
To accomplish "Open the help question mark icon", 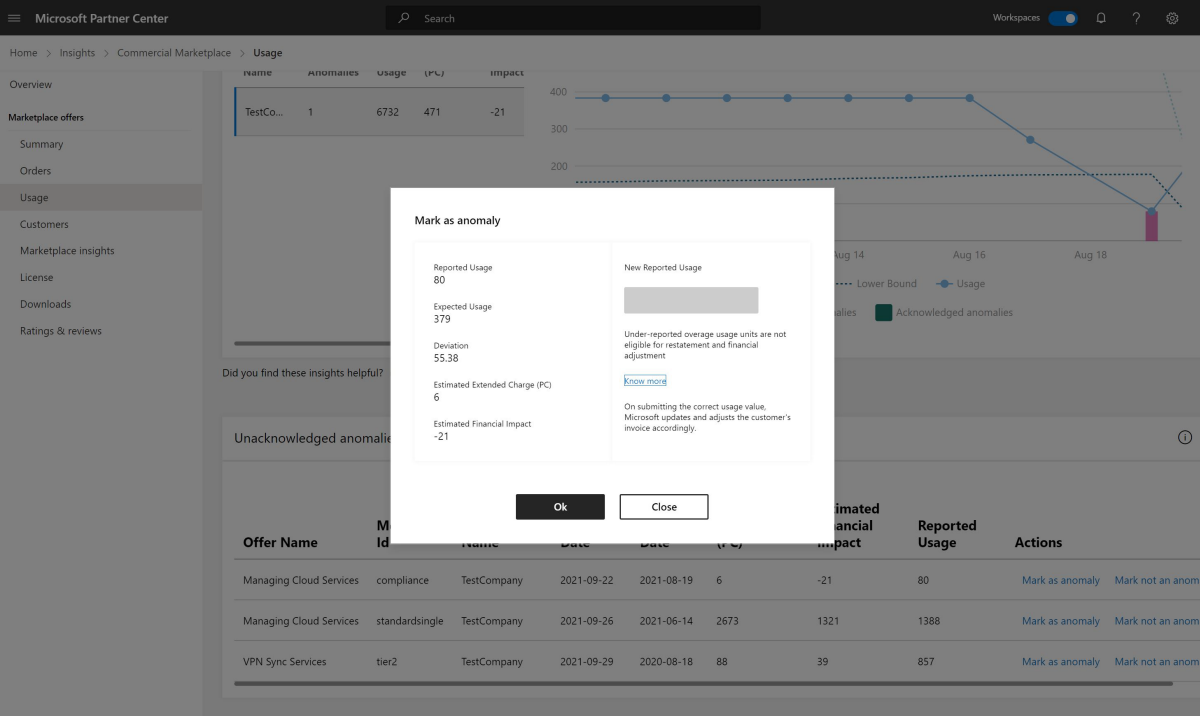I will (x=1136, y=18).
